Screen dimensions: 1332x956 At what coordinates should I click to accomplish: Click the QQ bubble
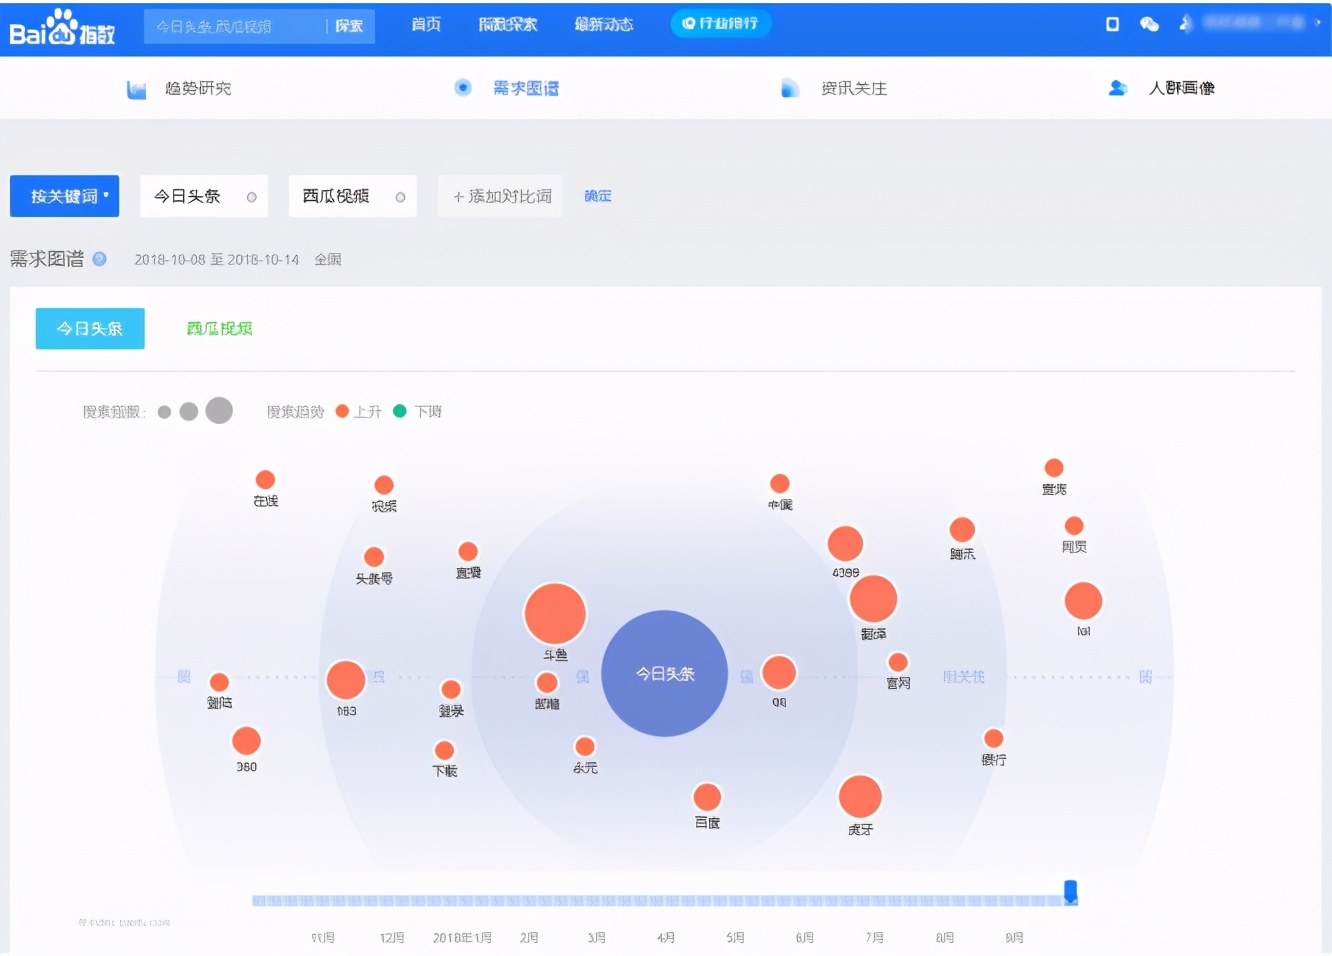click(779, 673)
